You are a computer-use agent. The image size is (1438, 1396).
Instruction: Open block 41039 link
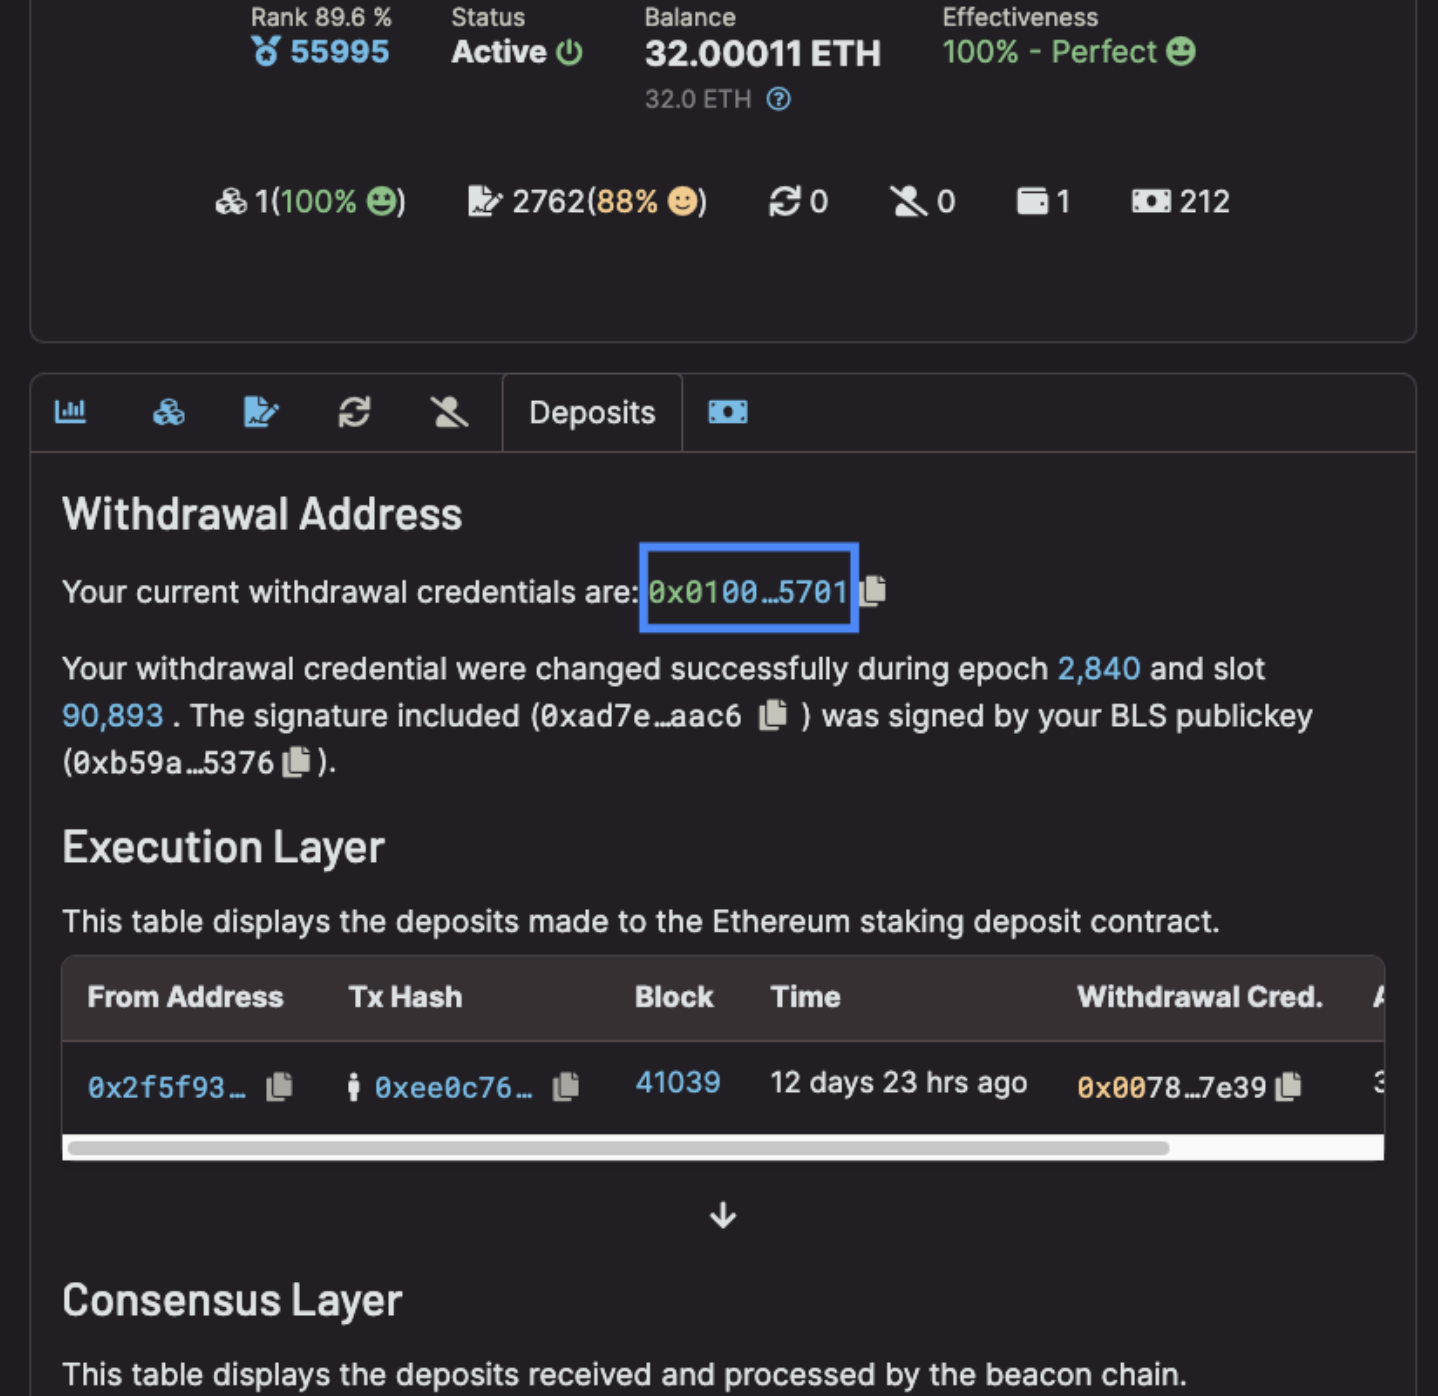click(x=677, y=1082)
